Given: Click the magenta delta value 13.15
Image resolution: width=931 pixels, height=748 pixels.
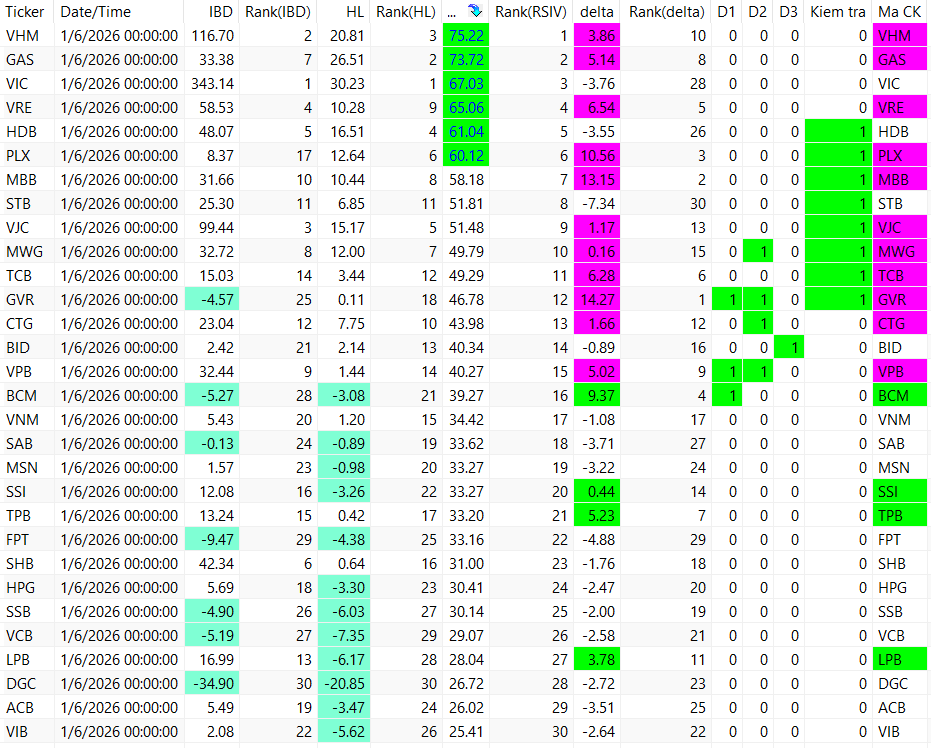Looking at the screenshot, I should pyautogui.click(x=597, y=180).
